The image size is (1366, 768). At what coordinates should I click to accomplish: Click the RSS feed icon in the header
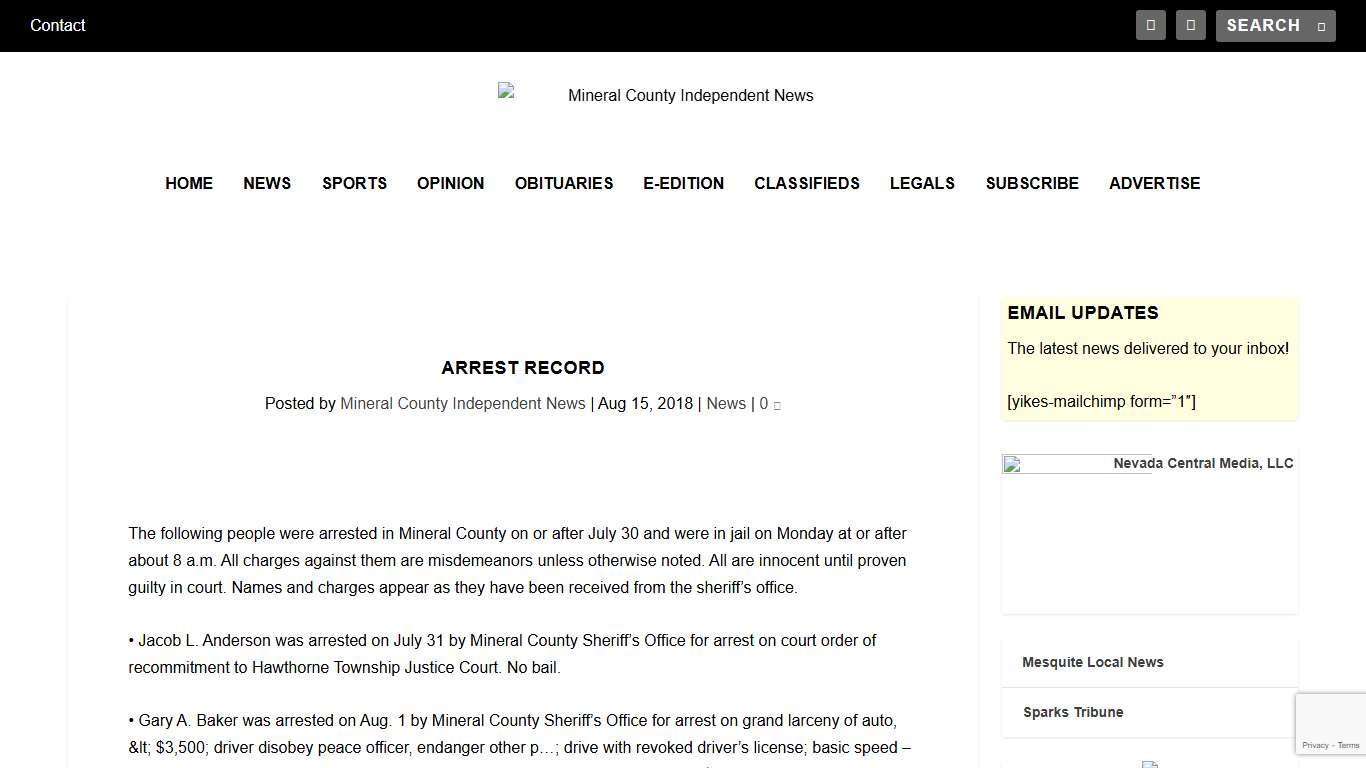(1190, 25)
